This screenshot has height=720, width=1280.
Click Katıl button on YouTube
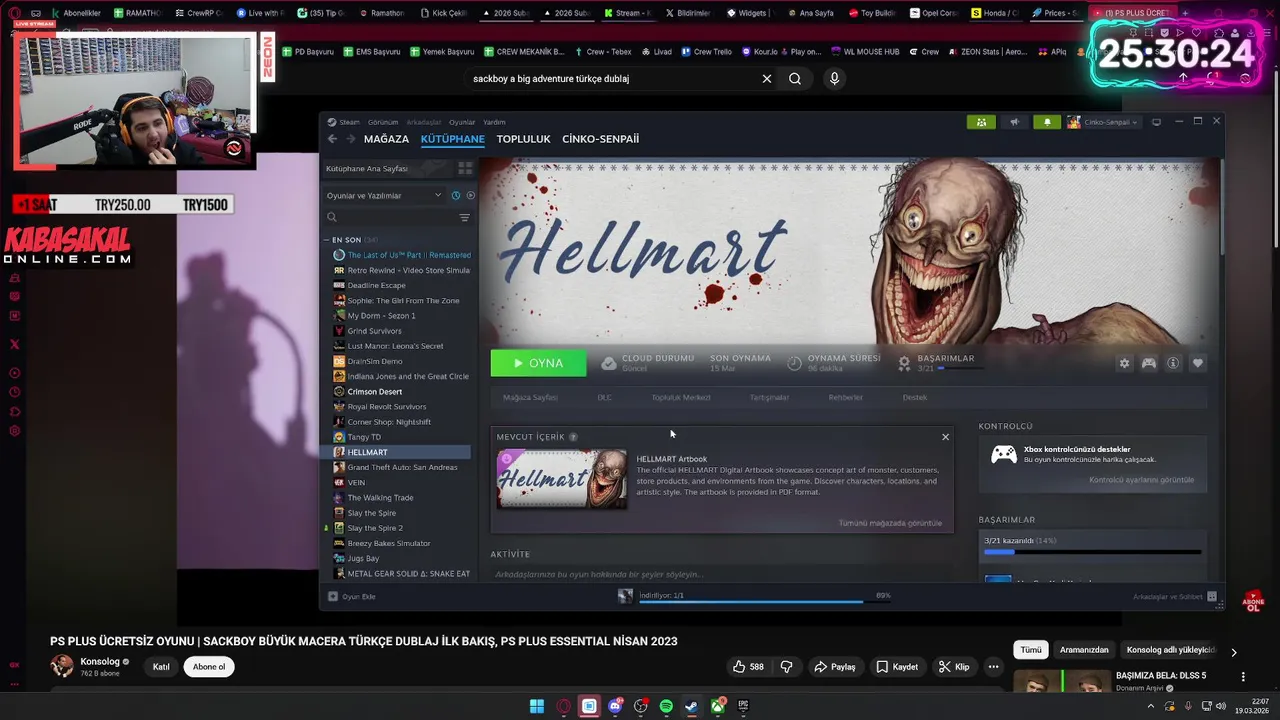(x=161, y=667)
